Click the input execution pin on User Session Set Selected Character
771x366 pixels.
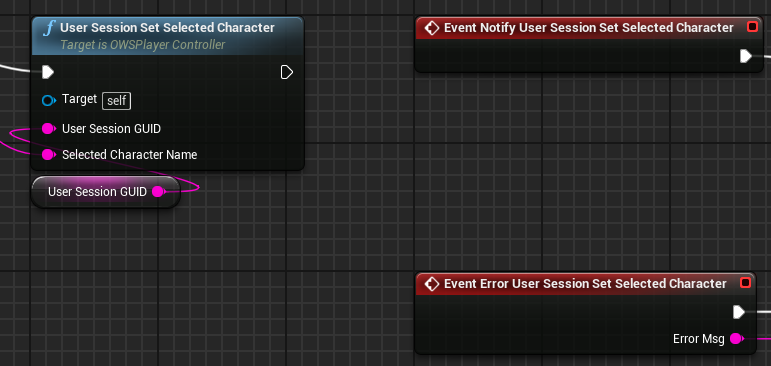click(x=48, y=73)
